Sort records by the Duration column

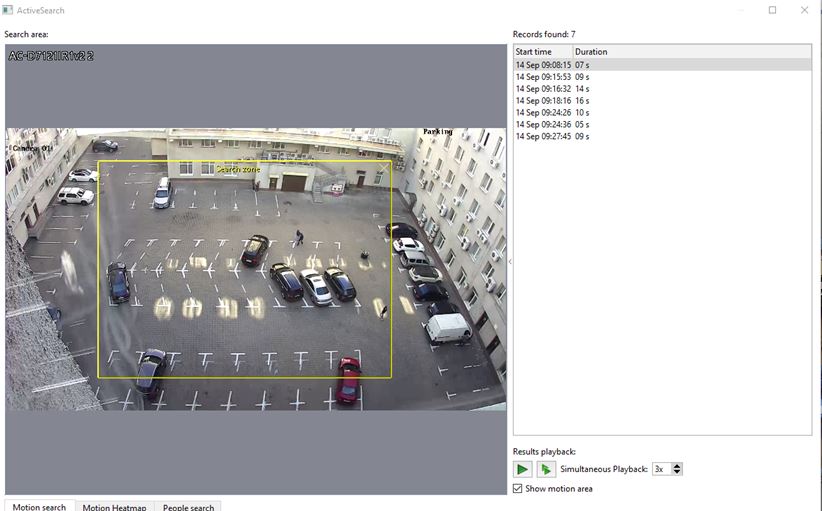point(600,51)
